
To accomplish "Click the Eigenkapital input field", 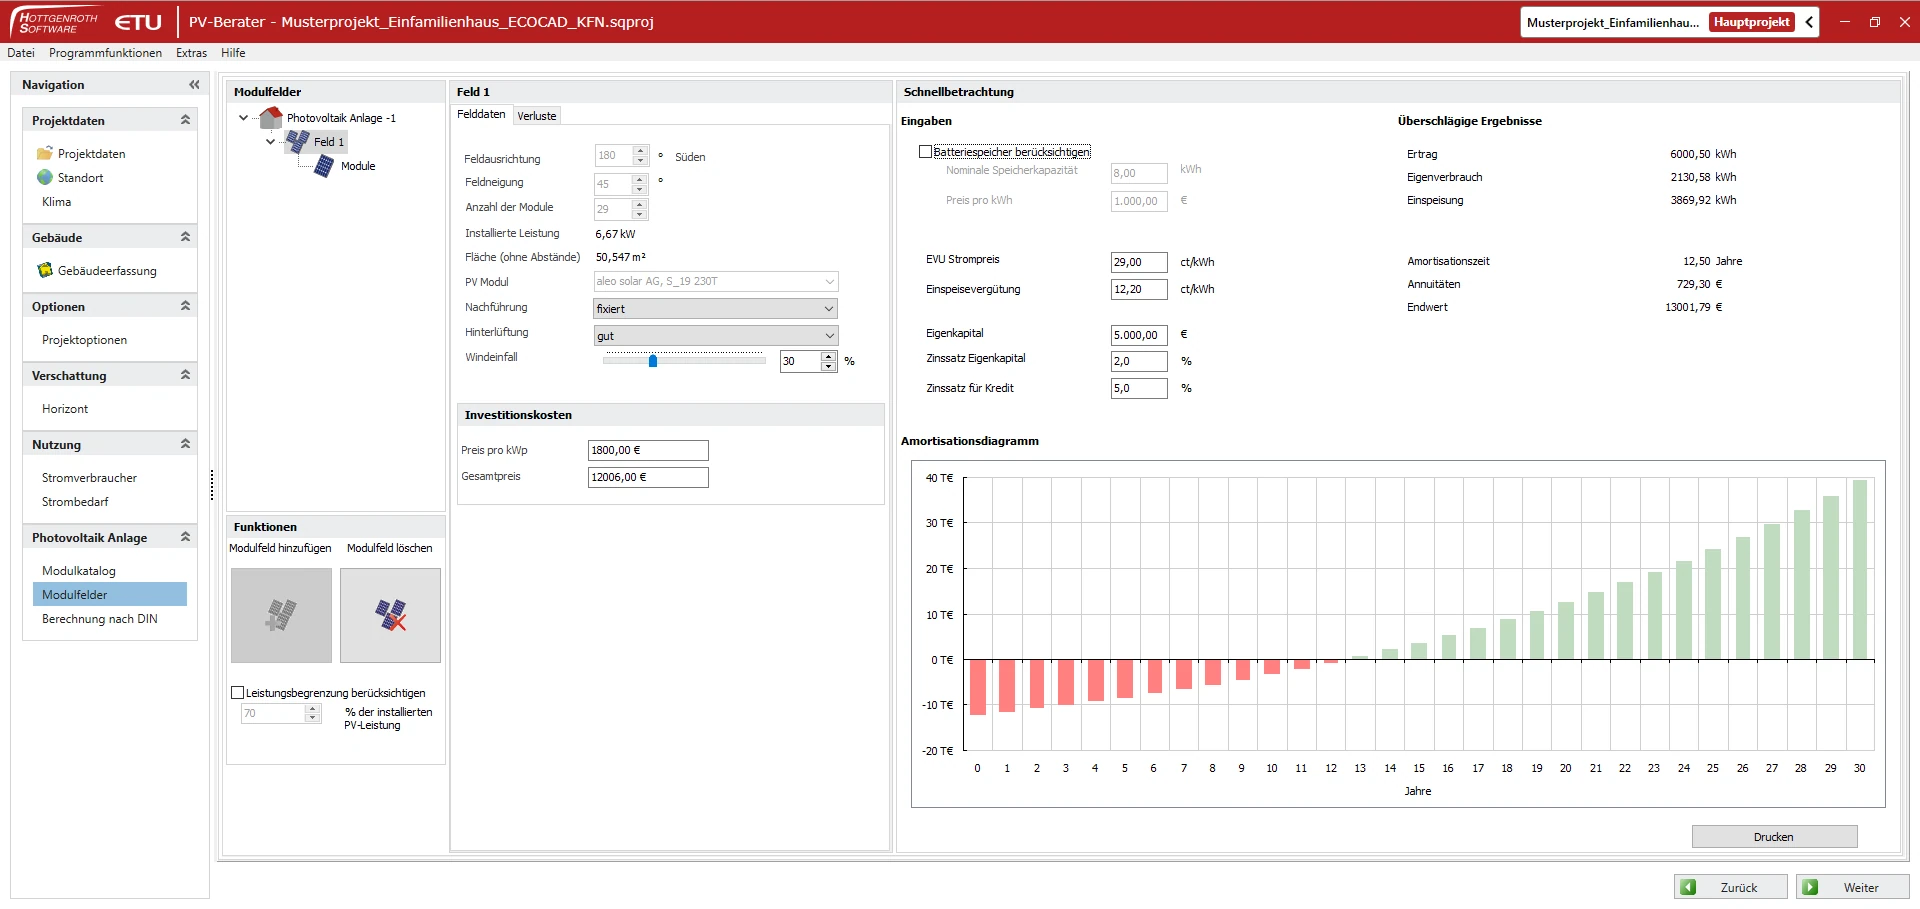I will click(1139, 335).
